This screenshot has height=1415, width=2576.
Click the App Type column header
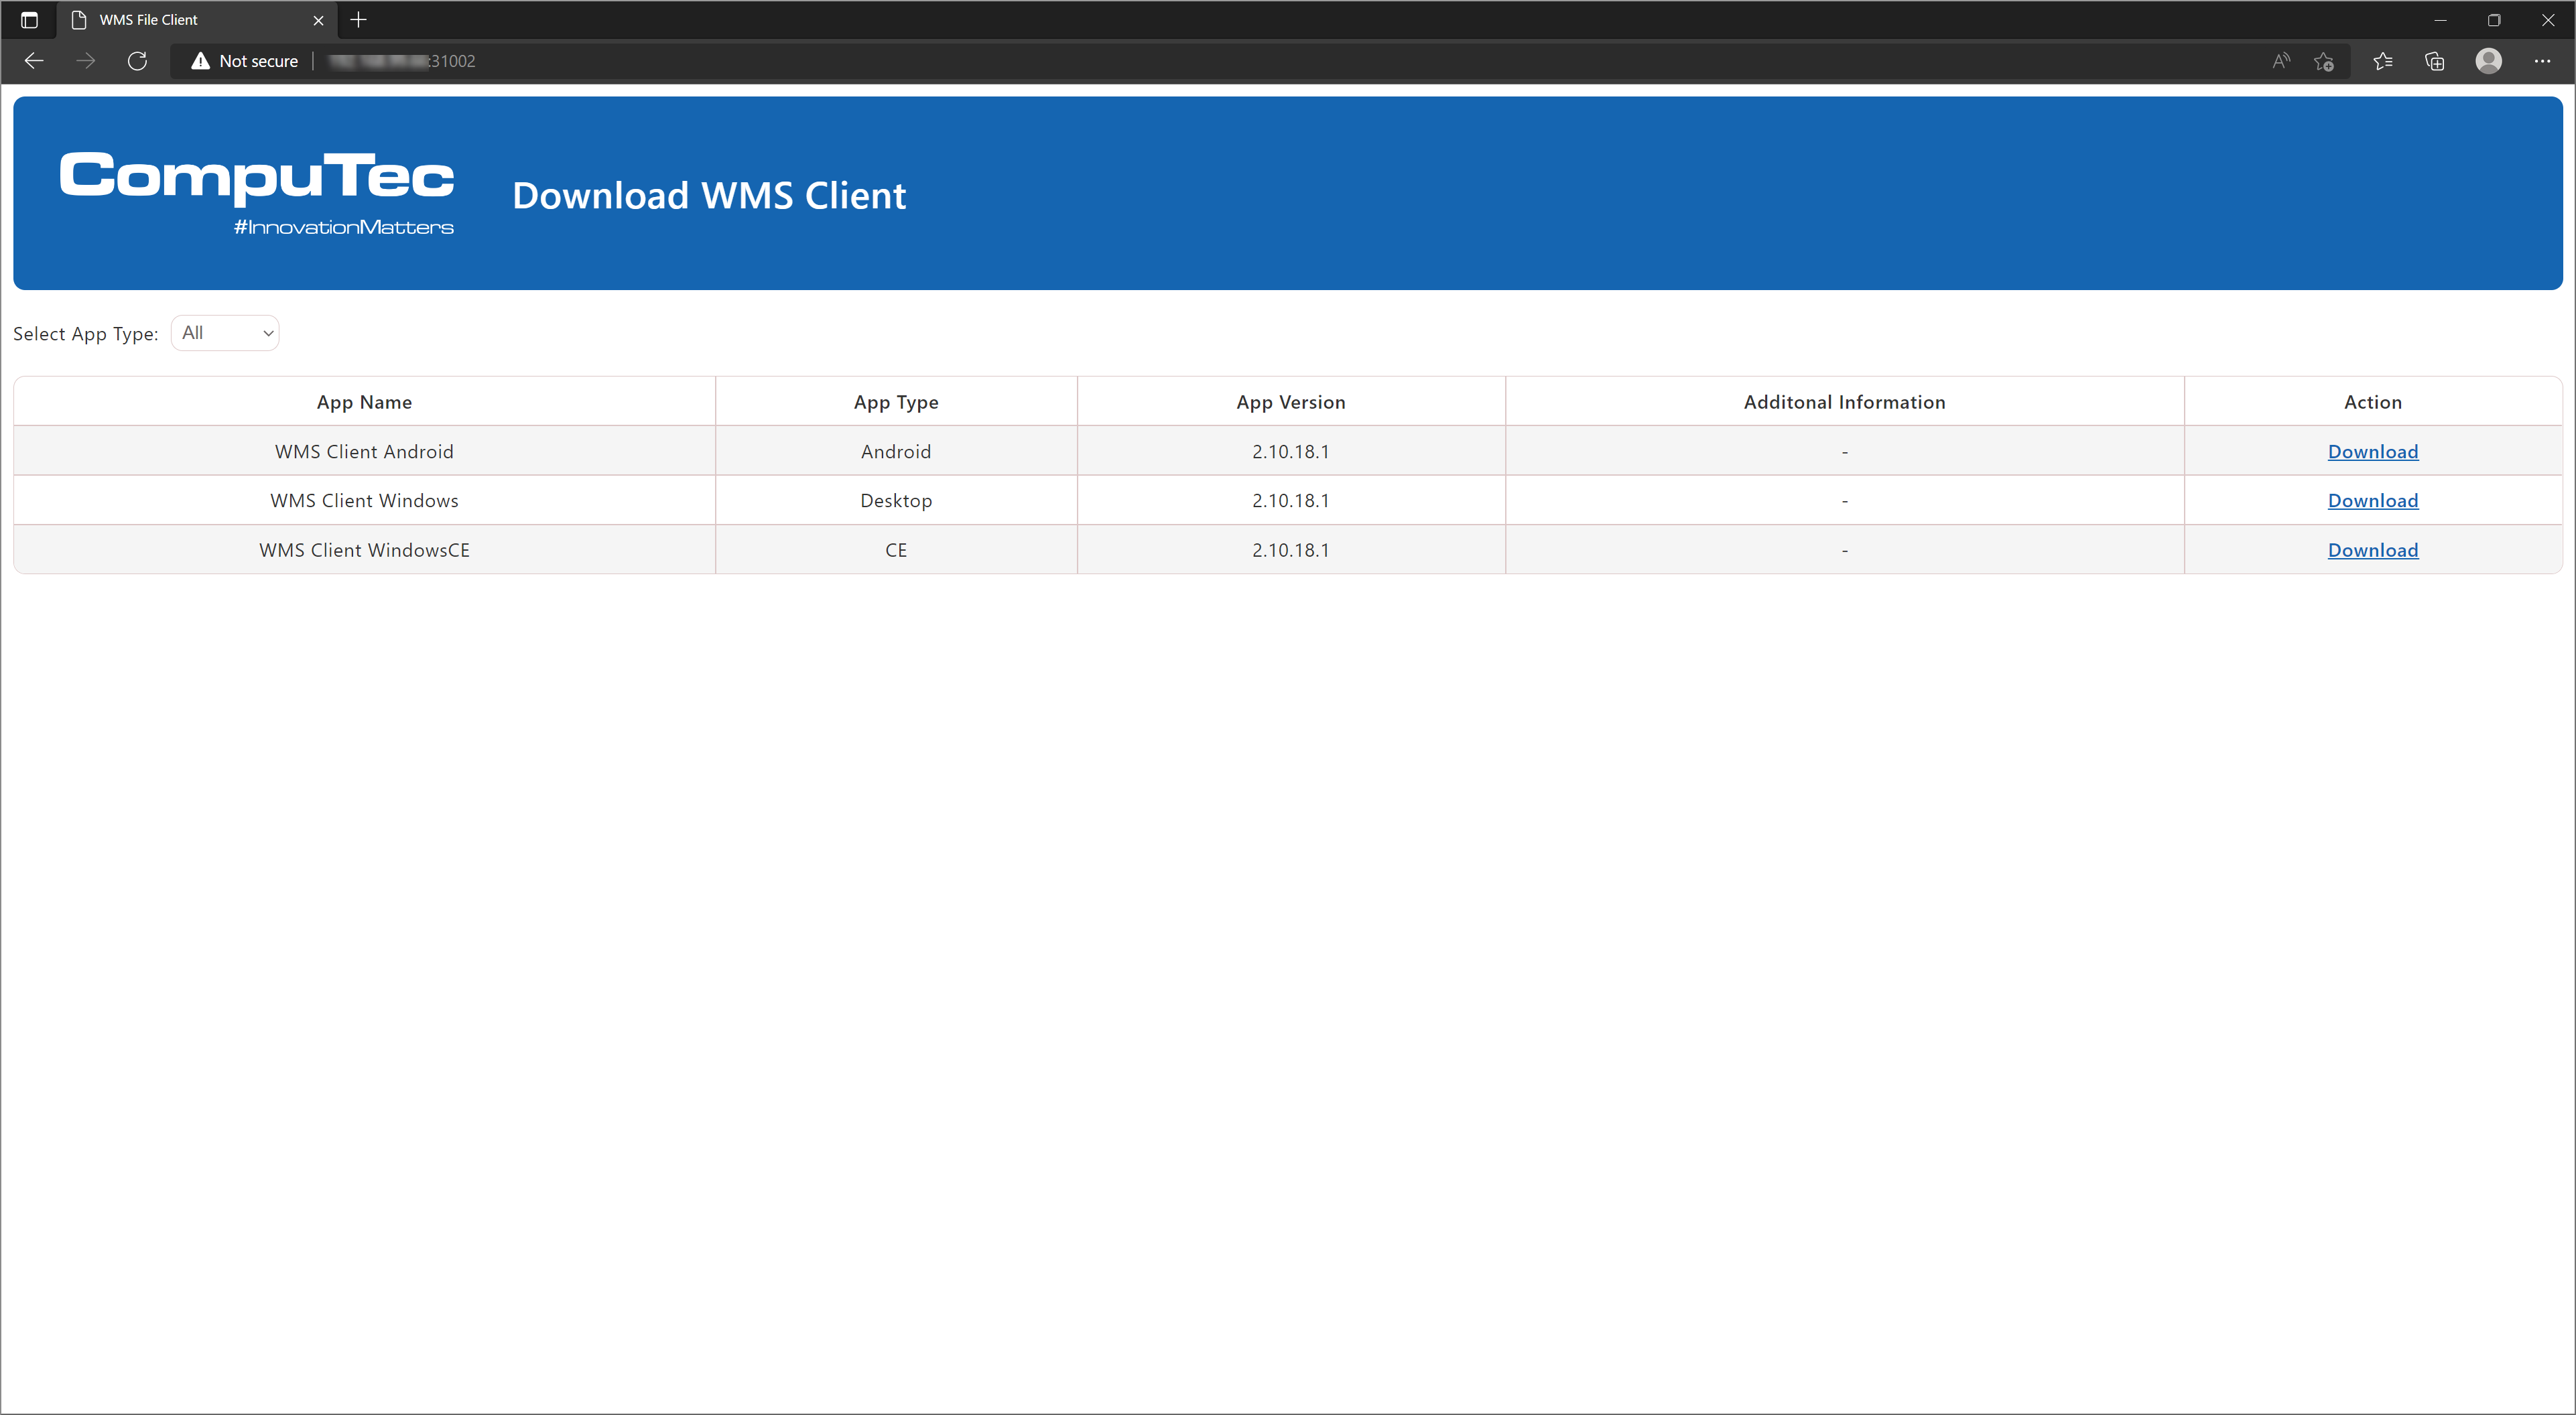(x=896, y=402)
